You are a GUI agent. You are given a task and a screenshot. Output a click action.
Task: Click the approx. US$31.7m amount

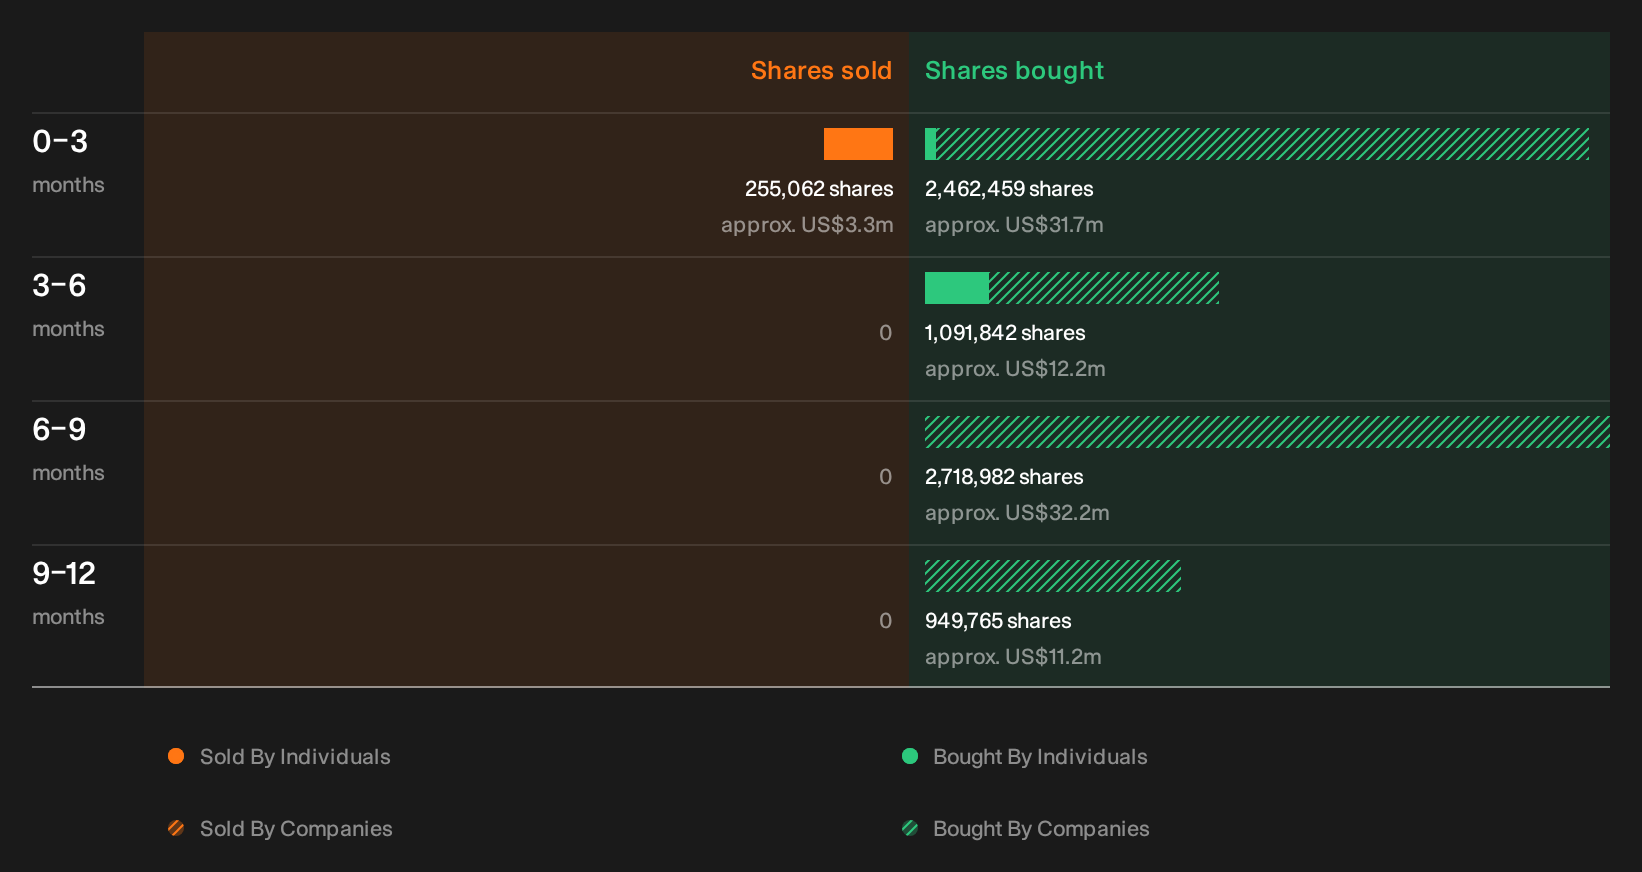coord(1014,225)
